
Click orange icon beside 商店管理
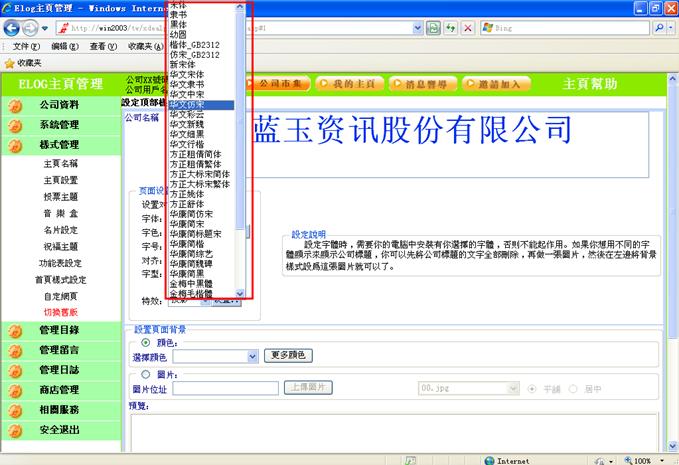coord(14,389)
